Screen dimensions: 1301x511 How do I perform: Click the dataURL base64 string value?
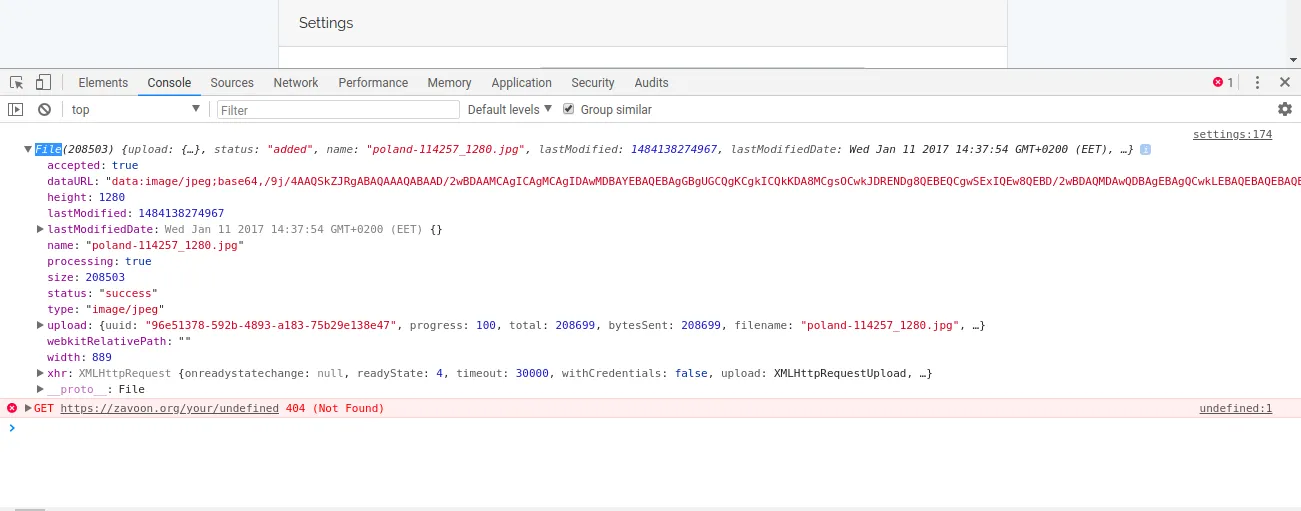pos(703,181)
